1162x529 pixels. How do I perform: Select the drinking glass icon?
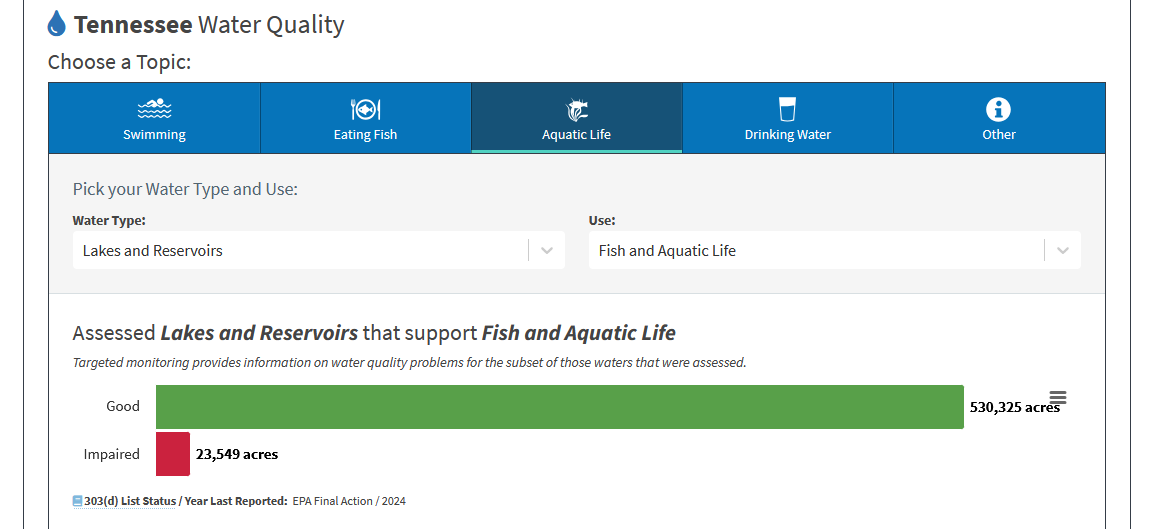click(x=787, y=109)
